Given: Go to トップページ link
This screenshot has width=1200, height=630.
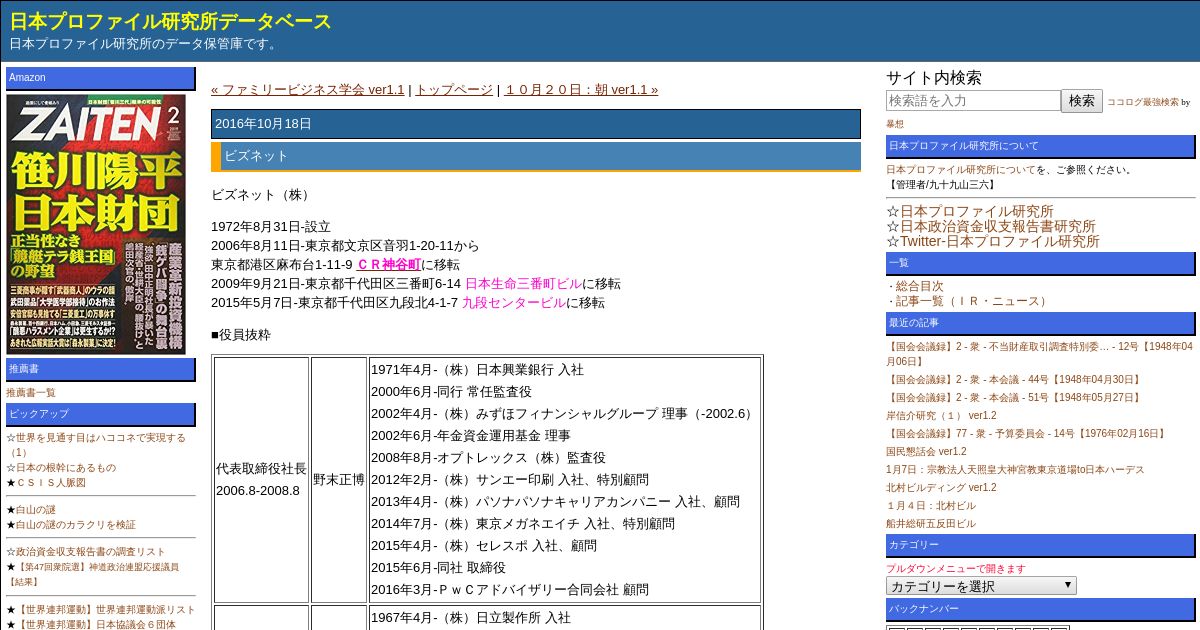Looking at the screenshot, I should 454,89.
